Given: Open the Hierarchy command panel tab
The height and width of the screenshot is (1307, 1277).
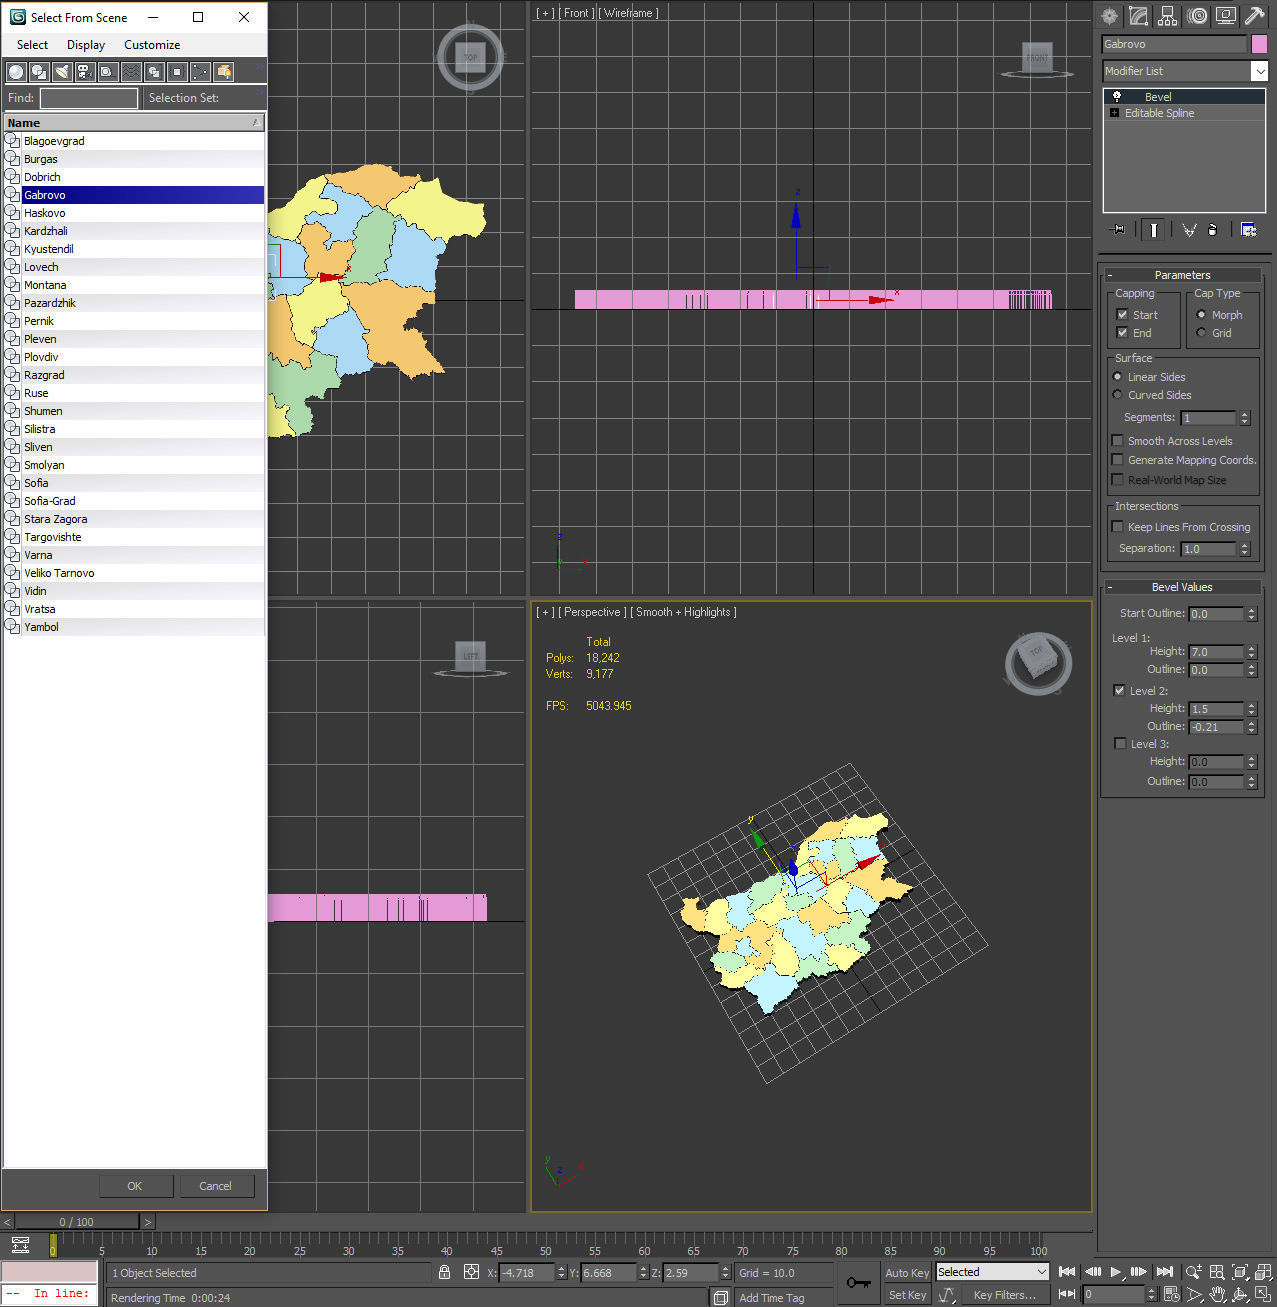Looking at the screenshot, I should tap(1167, 16).
